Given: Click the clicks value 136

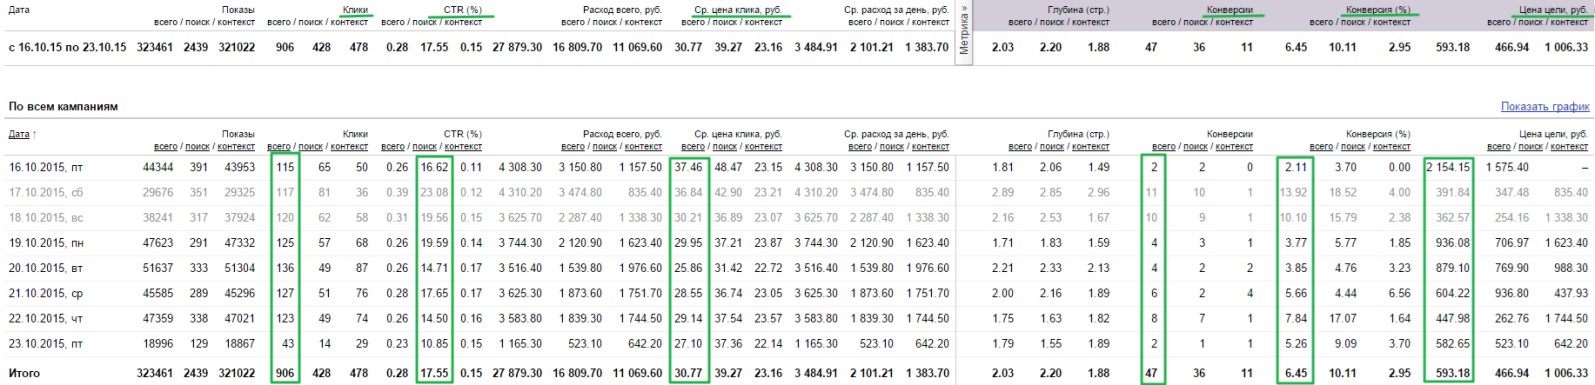Looking at the screenshot, I should (x=286, y=268).
